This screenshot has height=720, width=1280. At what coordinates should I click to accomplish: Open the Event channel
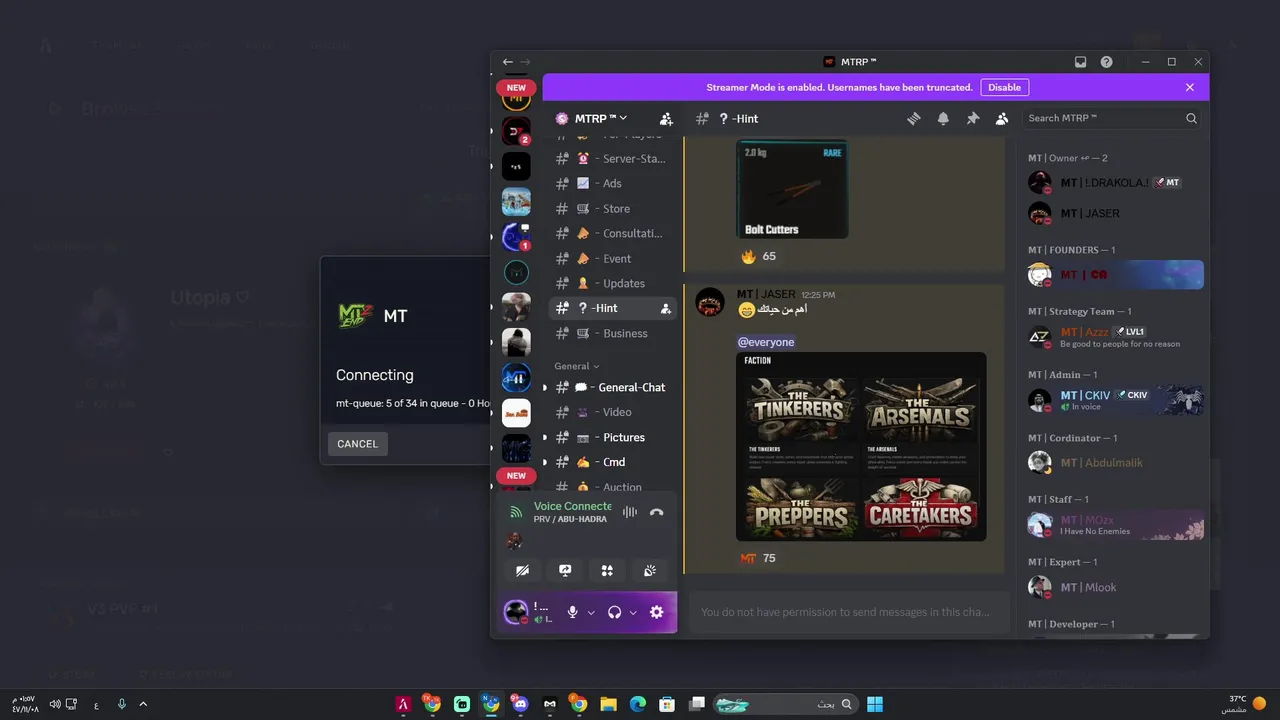[612, 258]
